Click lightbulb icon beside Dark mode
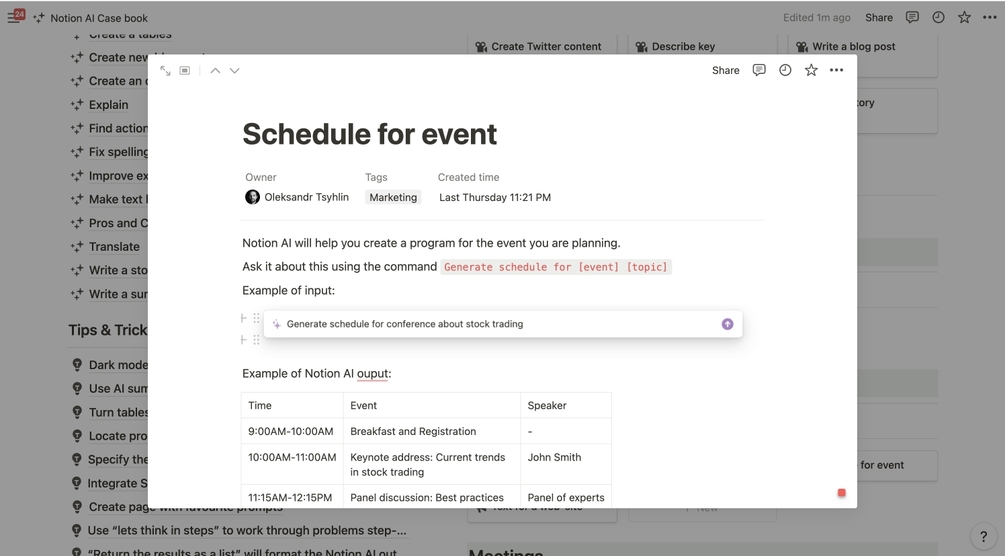 point(77,365)
